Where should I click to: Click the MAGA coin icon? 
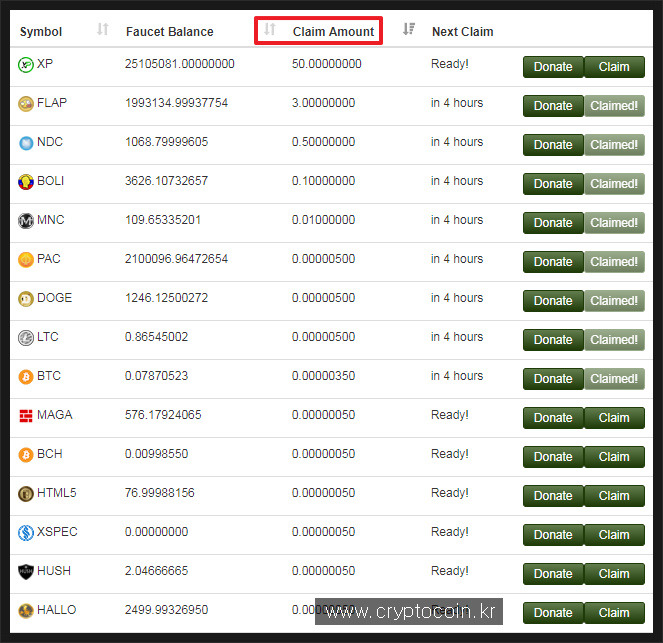click(26, 416)
